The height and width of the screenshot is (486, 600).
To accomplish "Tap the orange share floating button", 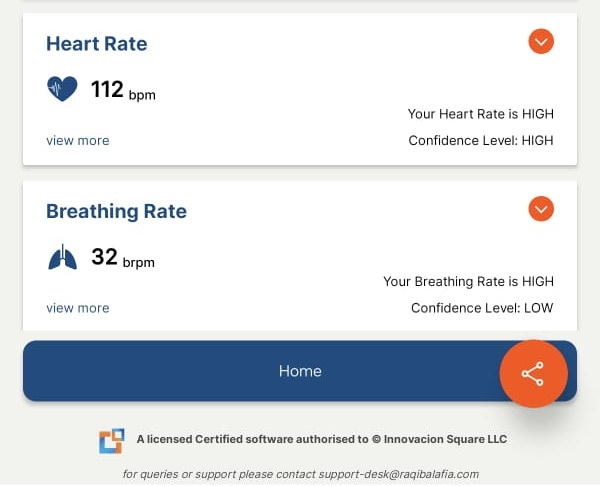I will tap(533, 374).
